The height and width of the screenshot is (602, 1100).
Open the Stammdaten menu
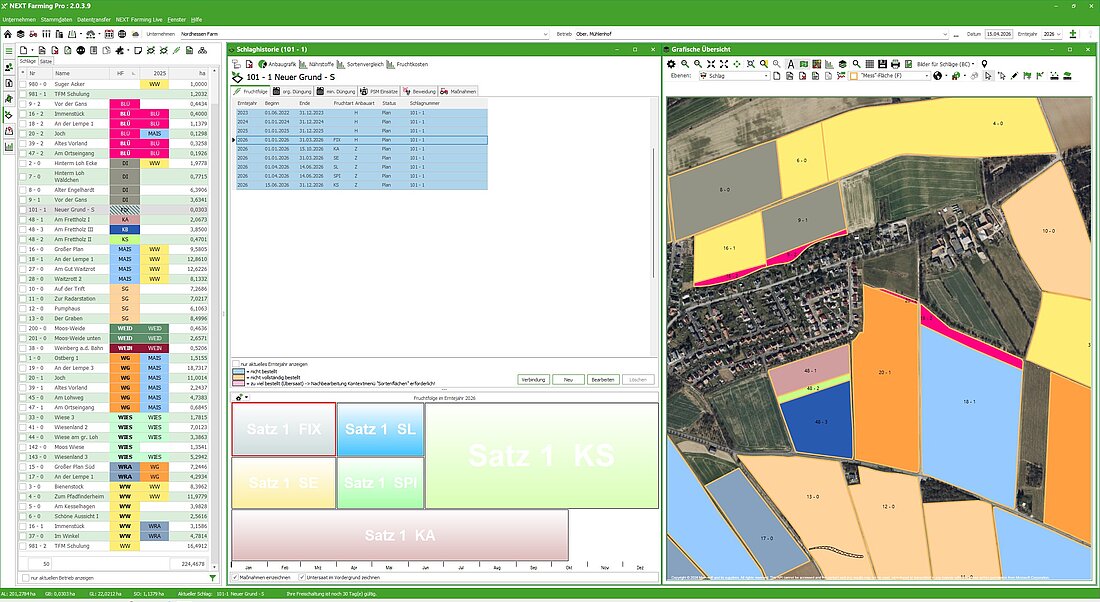tap(55, 19)
